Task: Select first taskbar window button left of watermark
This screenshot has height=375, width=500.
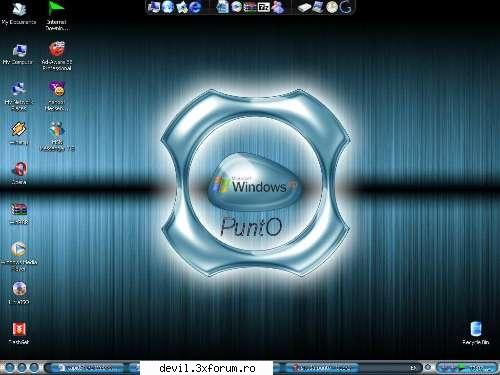Action: tap(86, 368)
